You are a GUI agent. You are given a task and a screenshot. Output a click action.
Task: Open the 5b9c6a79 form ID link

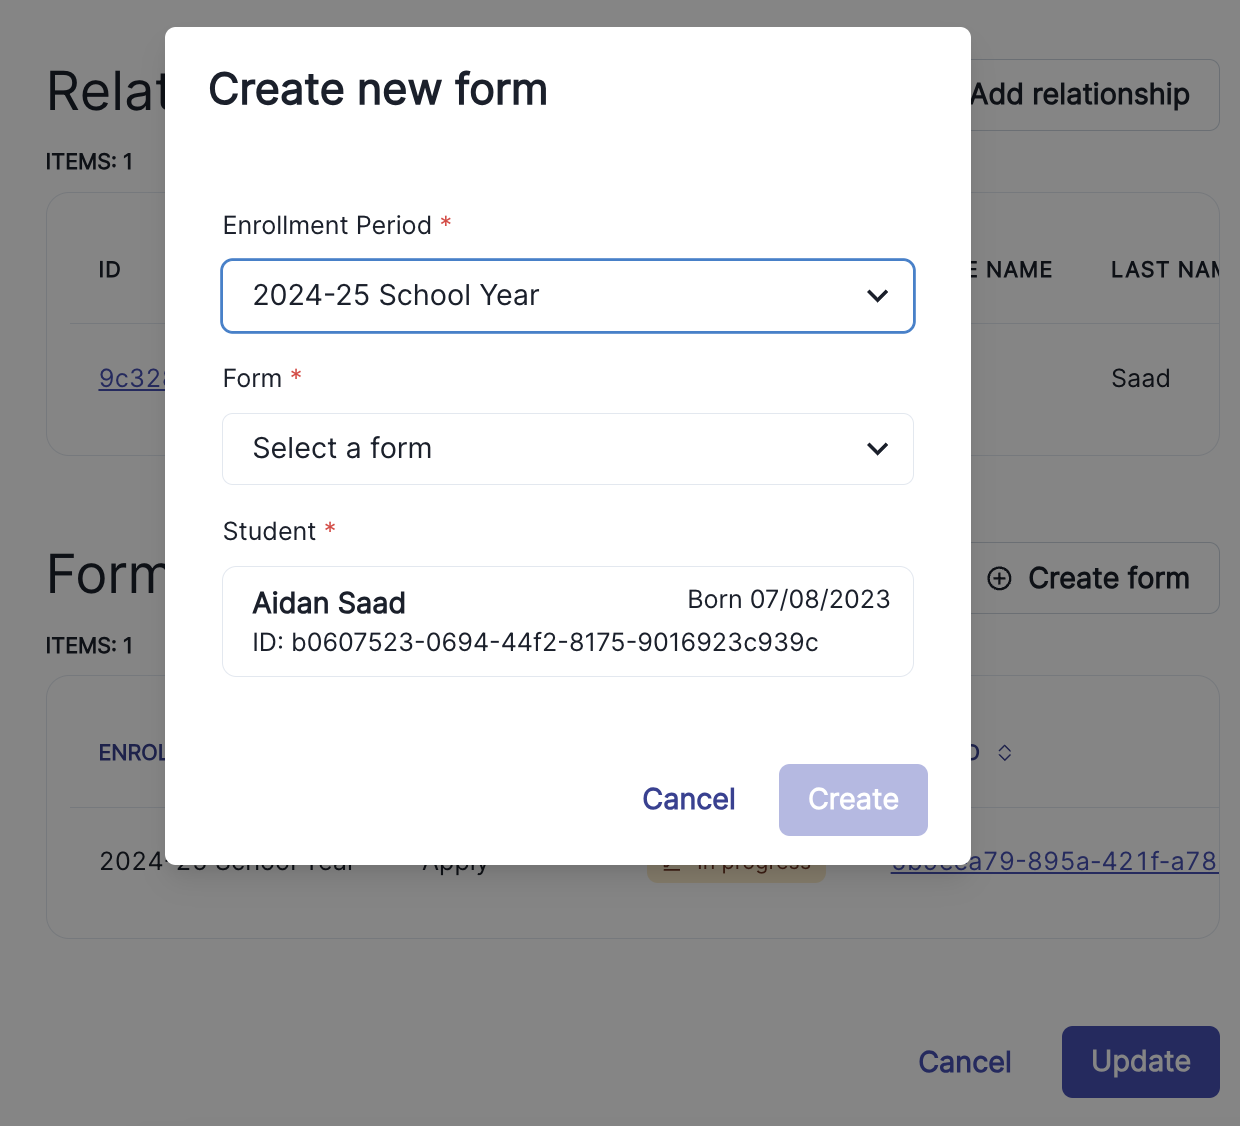(1054, 861)
